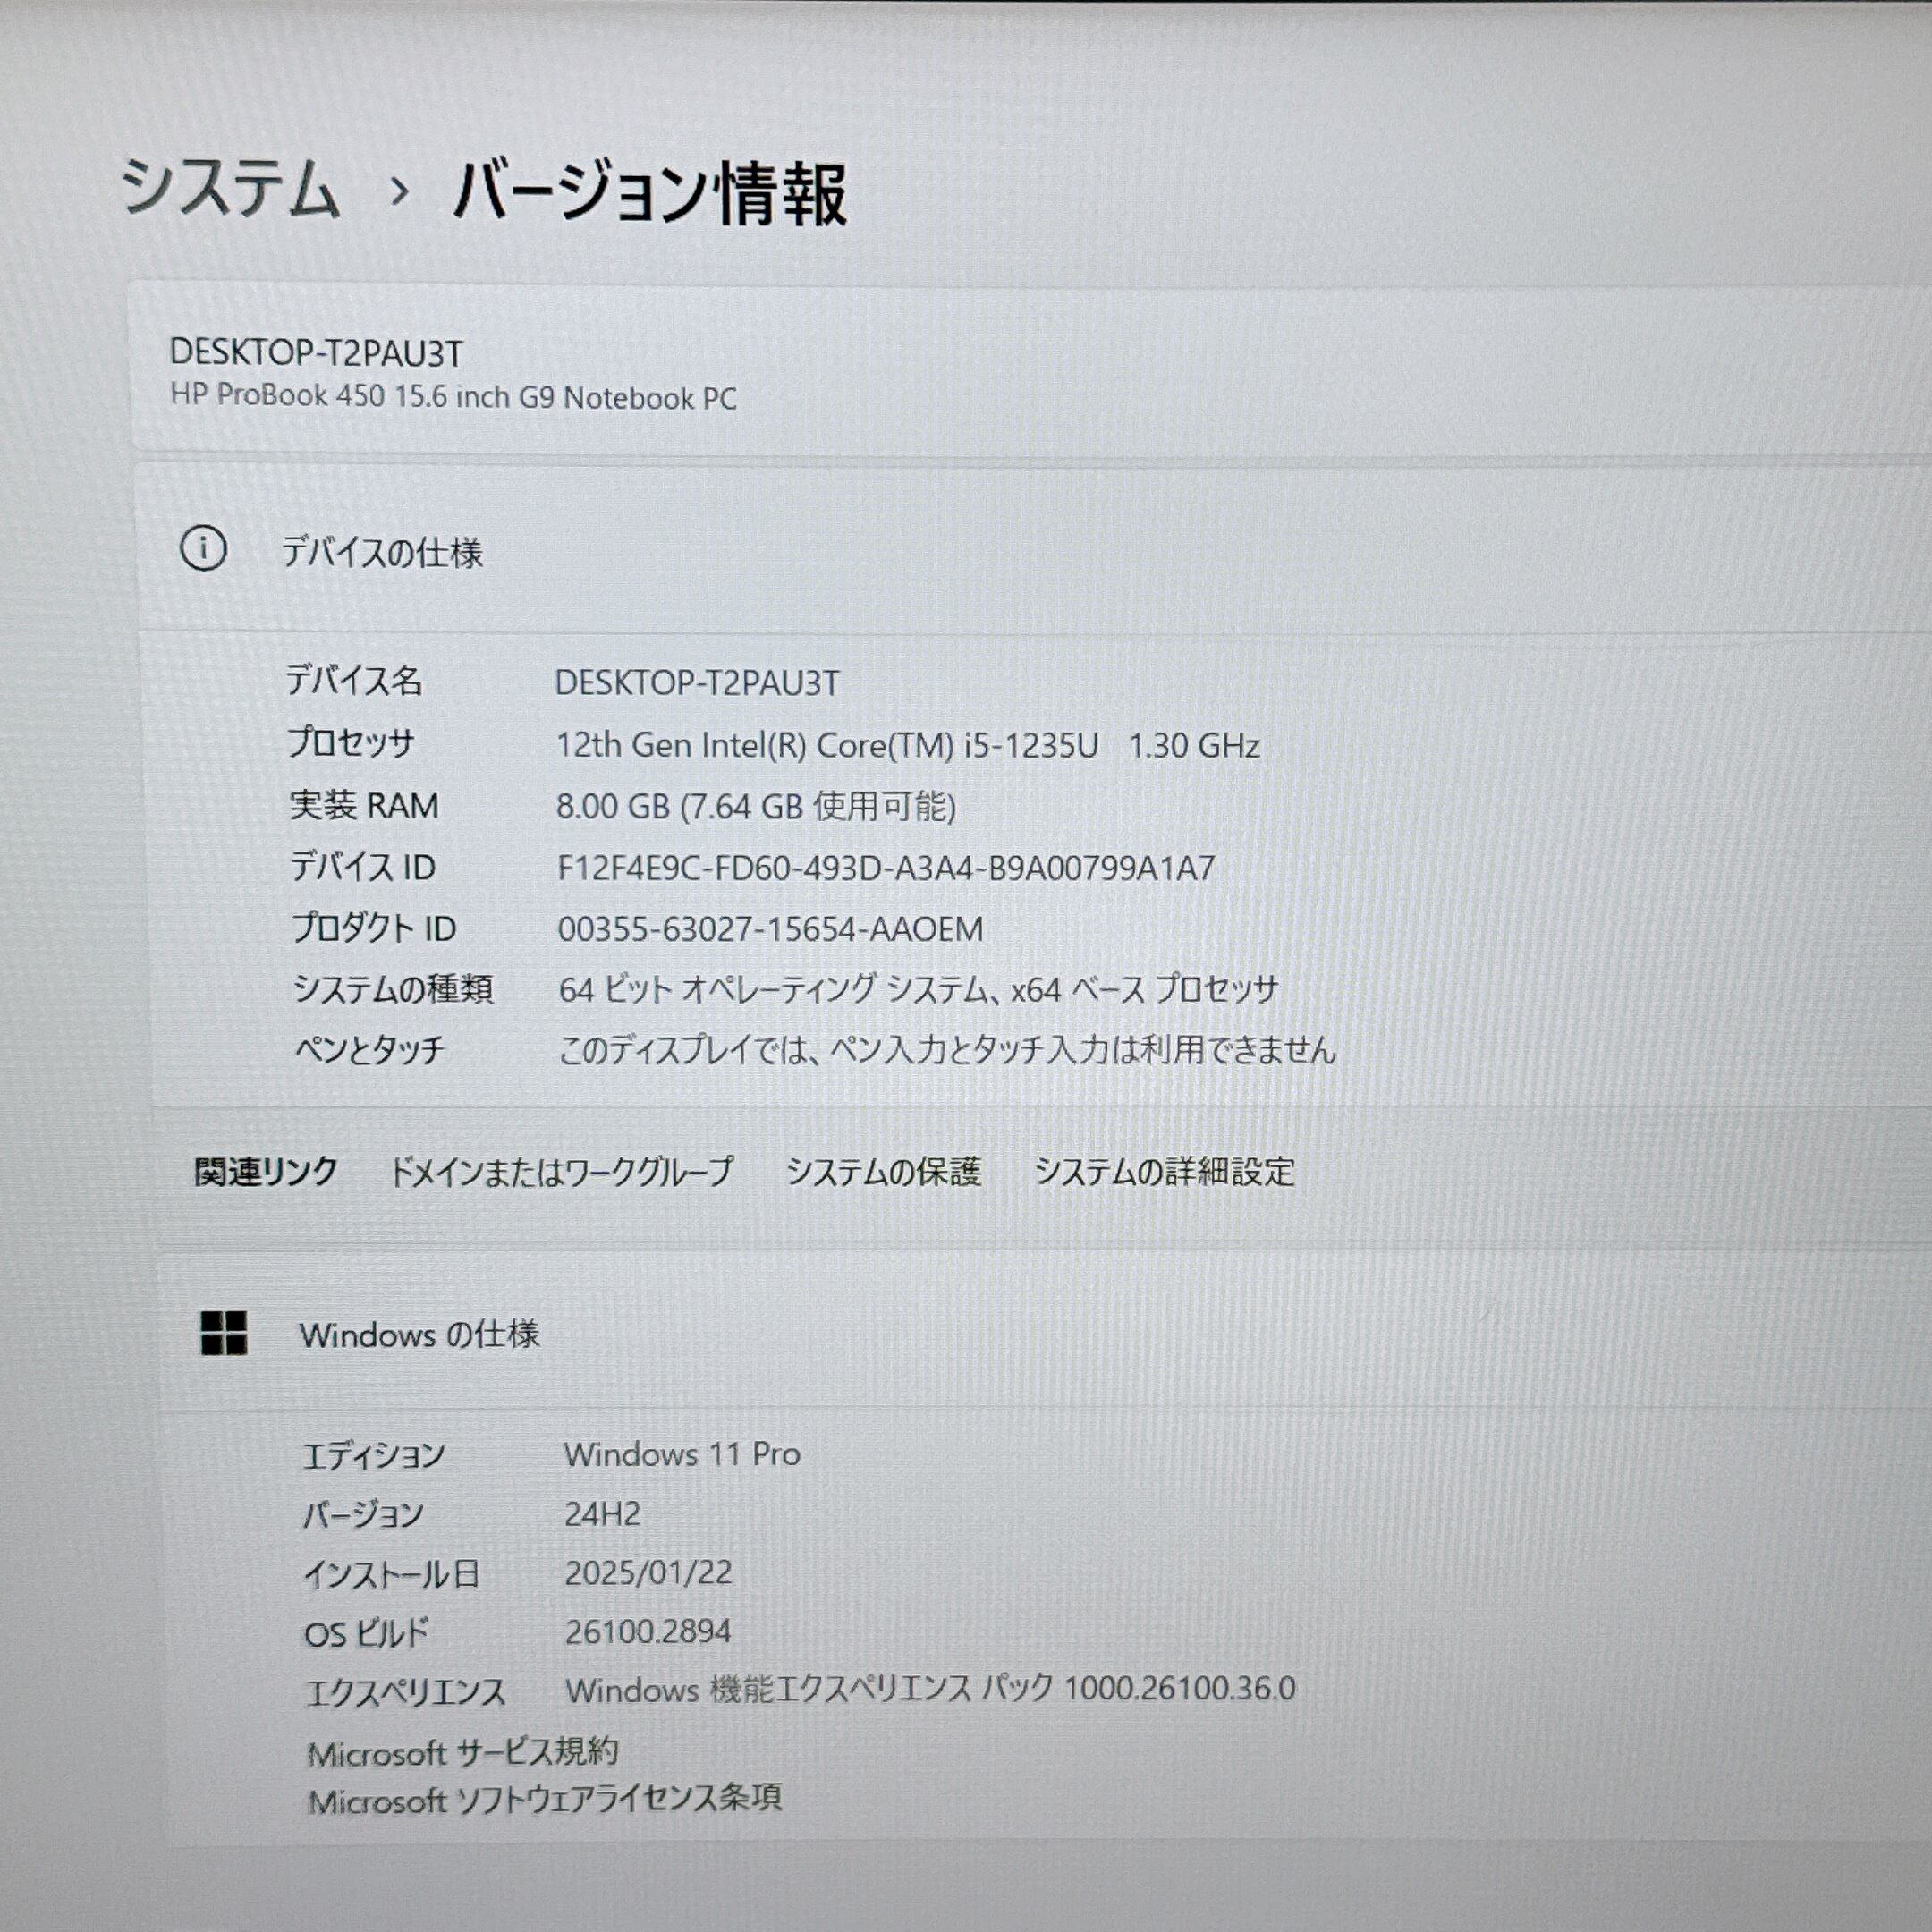1932x1932 pixels.
Task: Collapse the Windows の仕様 section header
Action: pos(419,1334)
